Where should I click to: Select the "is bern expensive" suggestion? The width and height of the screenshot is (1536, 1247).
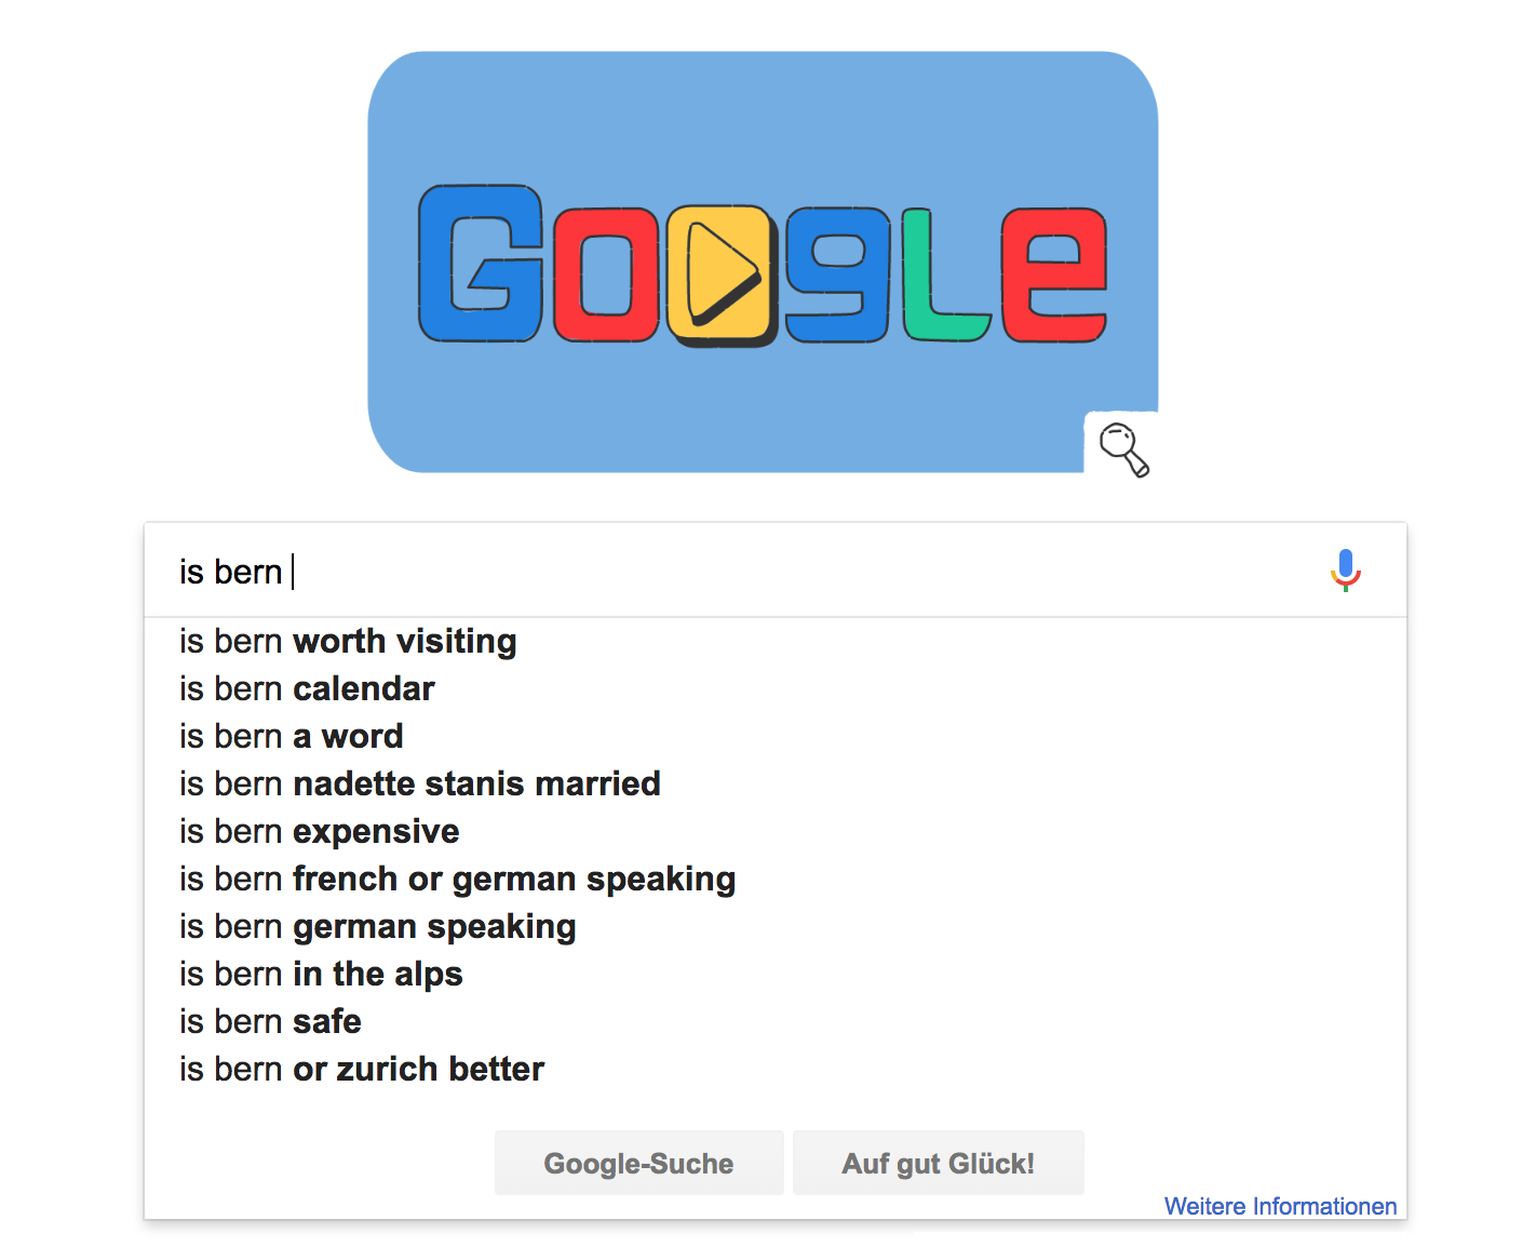[319, 832]
